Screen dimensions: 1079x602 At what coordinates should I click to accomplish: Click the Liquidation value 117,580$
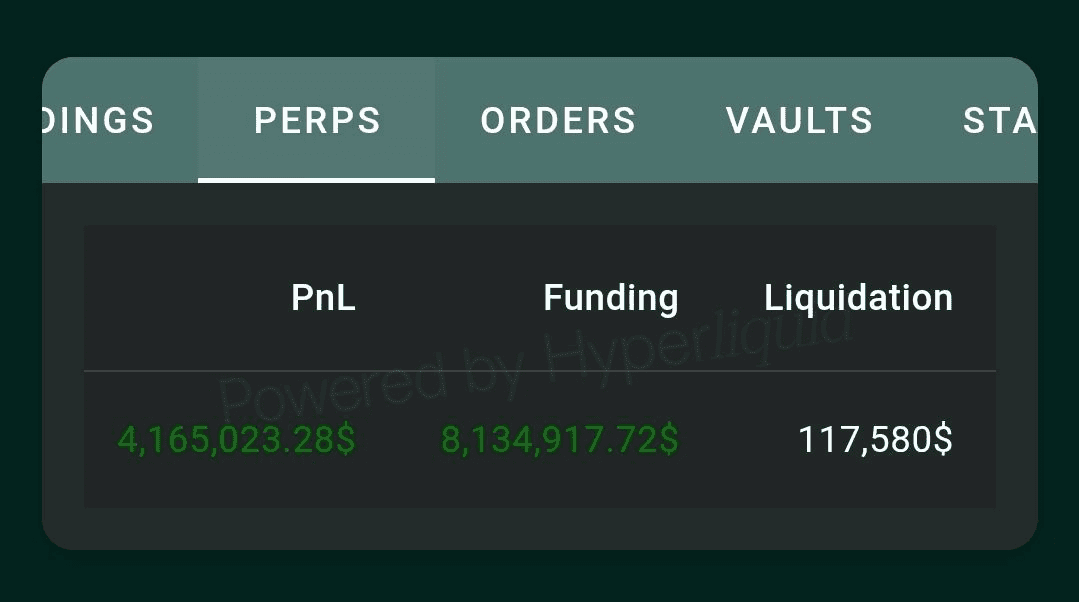pos(875,440)
